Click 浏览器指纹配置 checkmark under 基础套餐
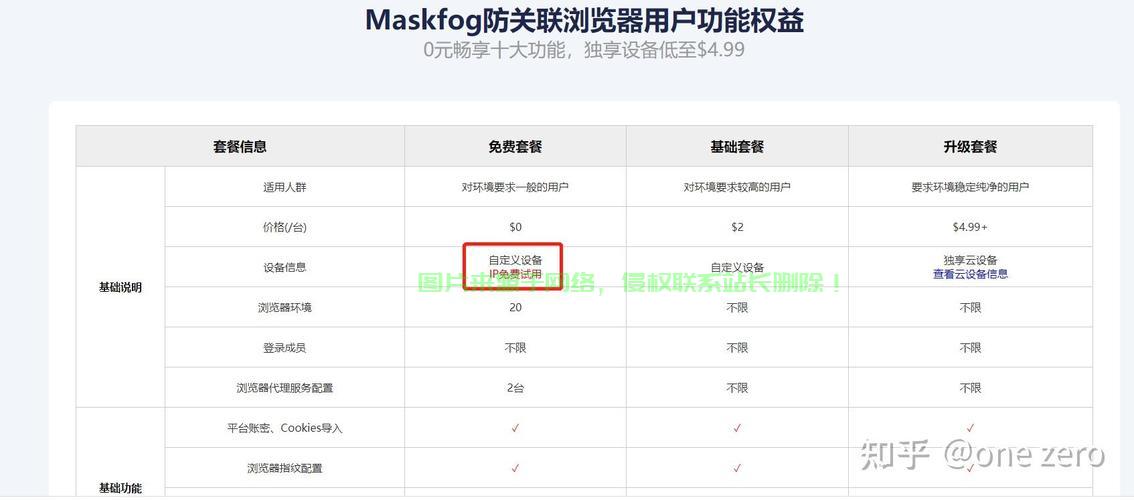 point(737,468)
